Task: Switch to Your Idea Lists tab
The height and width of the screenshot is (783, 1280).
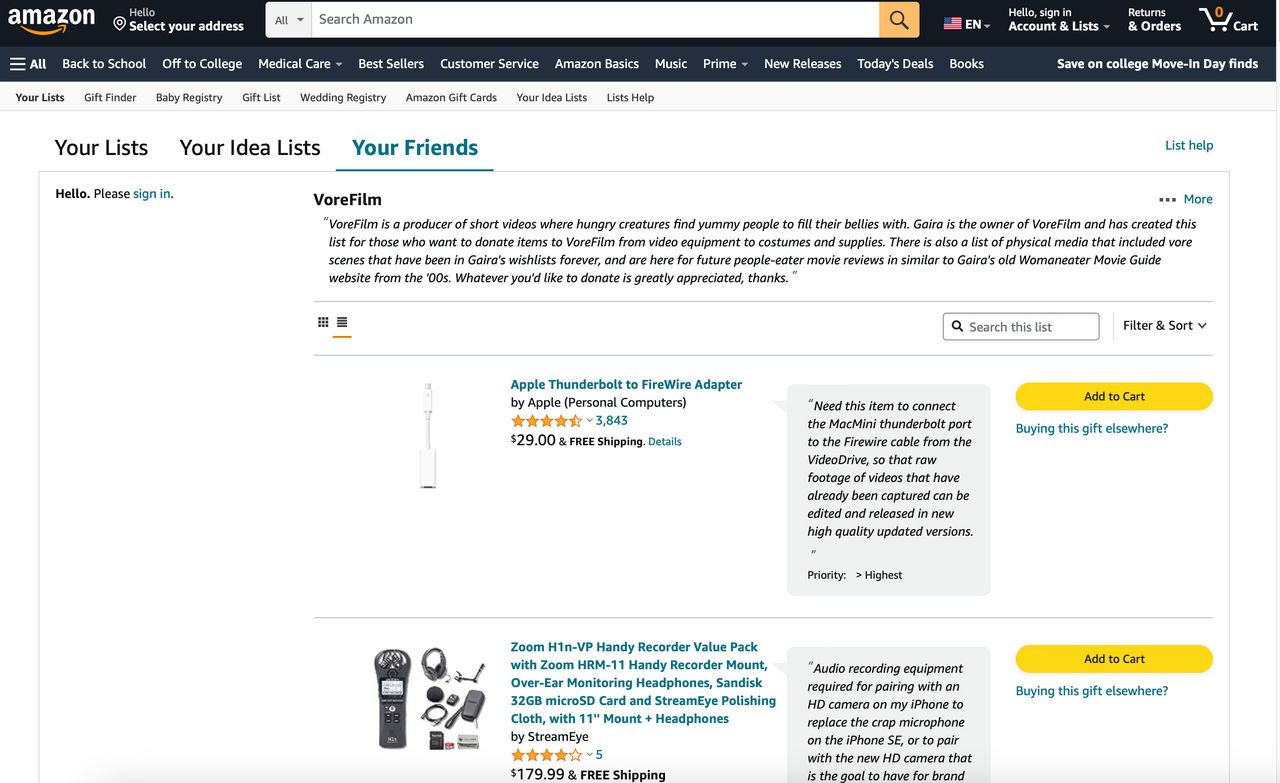Action: 250,147
